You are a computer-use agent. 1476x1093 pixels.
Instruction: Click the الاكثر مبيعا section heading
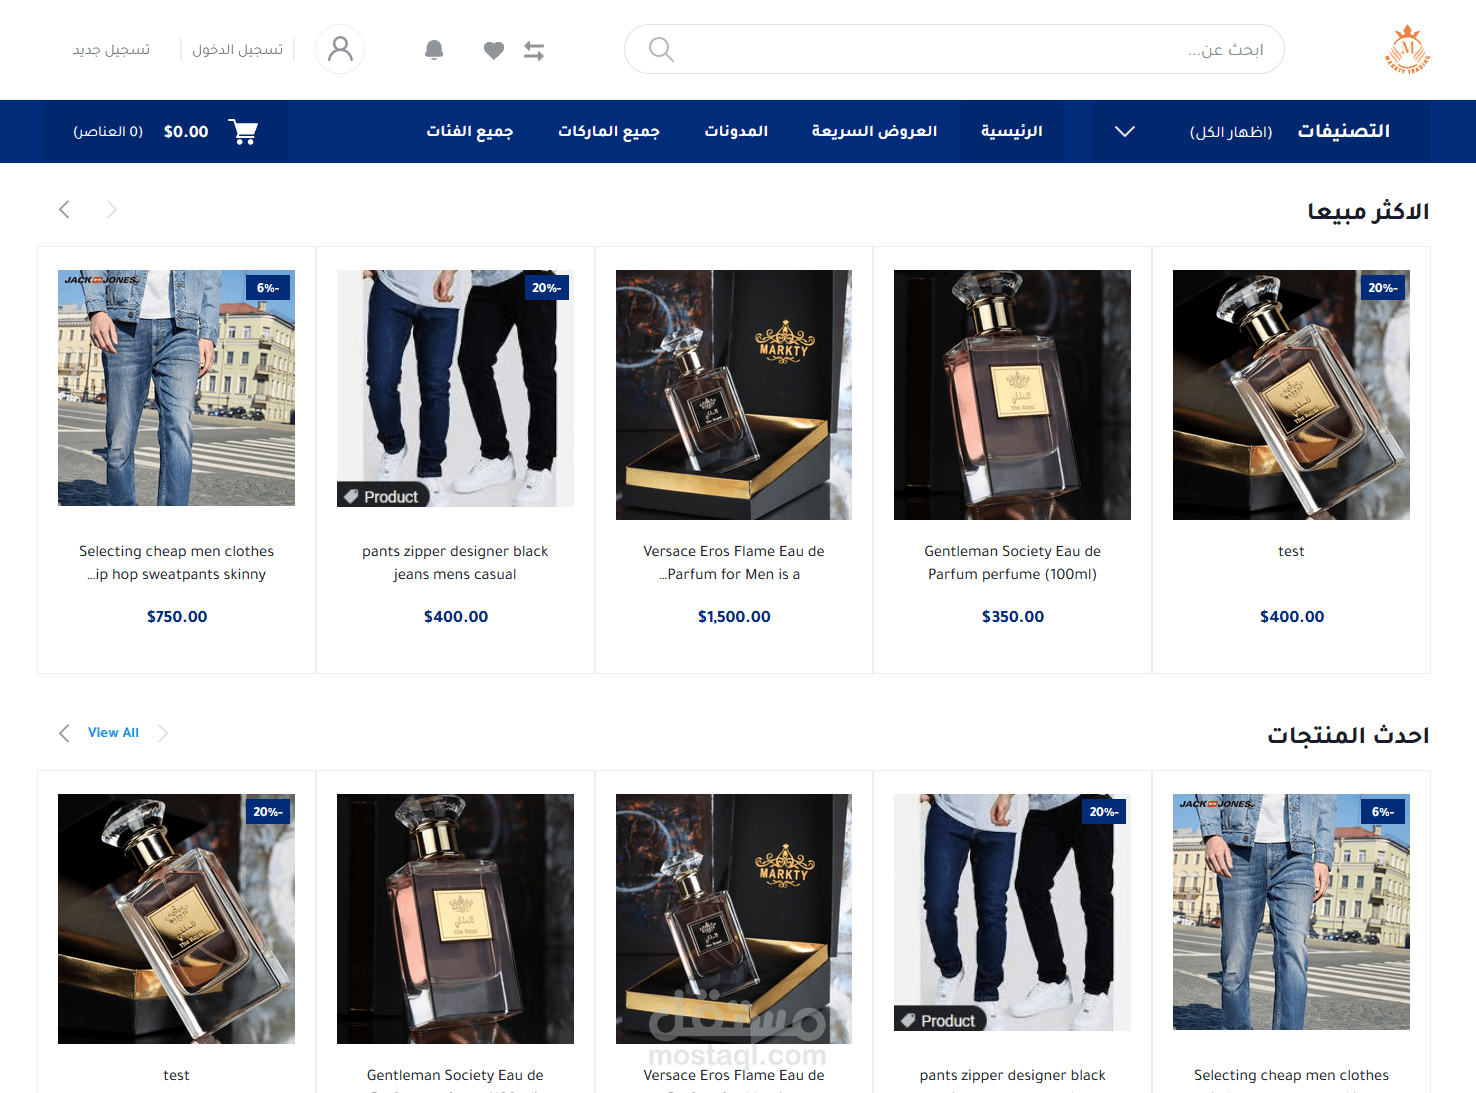(1368, 211)
